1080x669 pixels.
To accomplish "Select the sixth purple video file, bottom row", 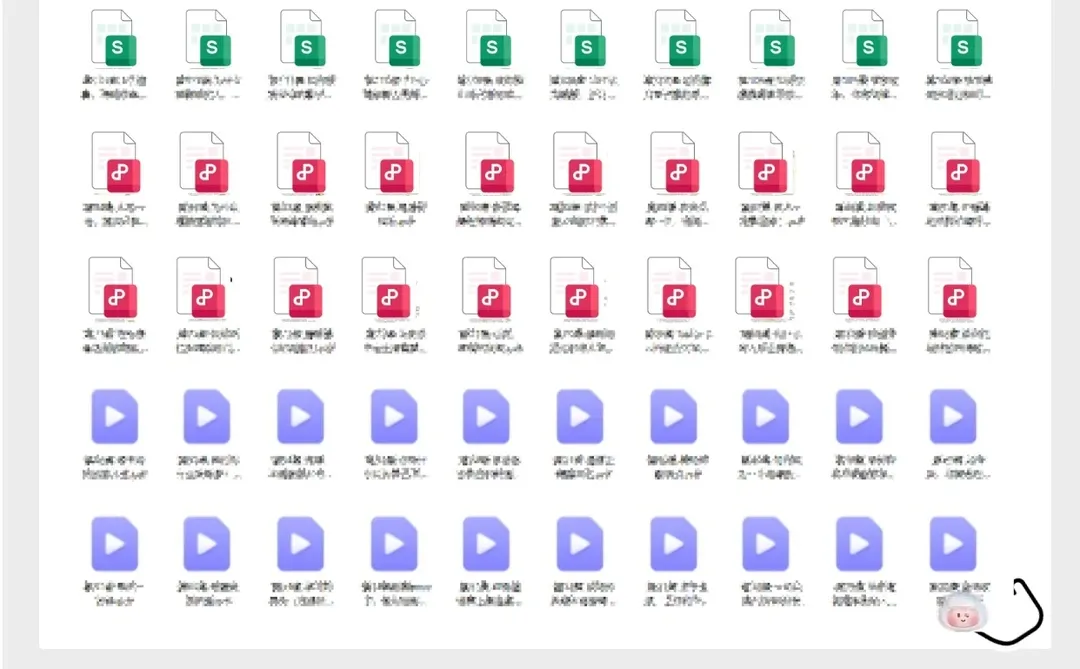I will pos(580,544).
